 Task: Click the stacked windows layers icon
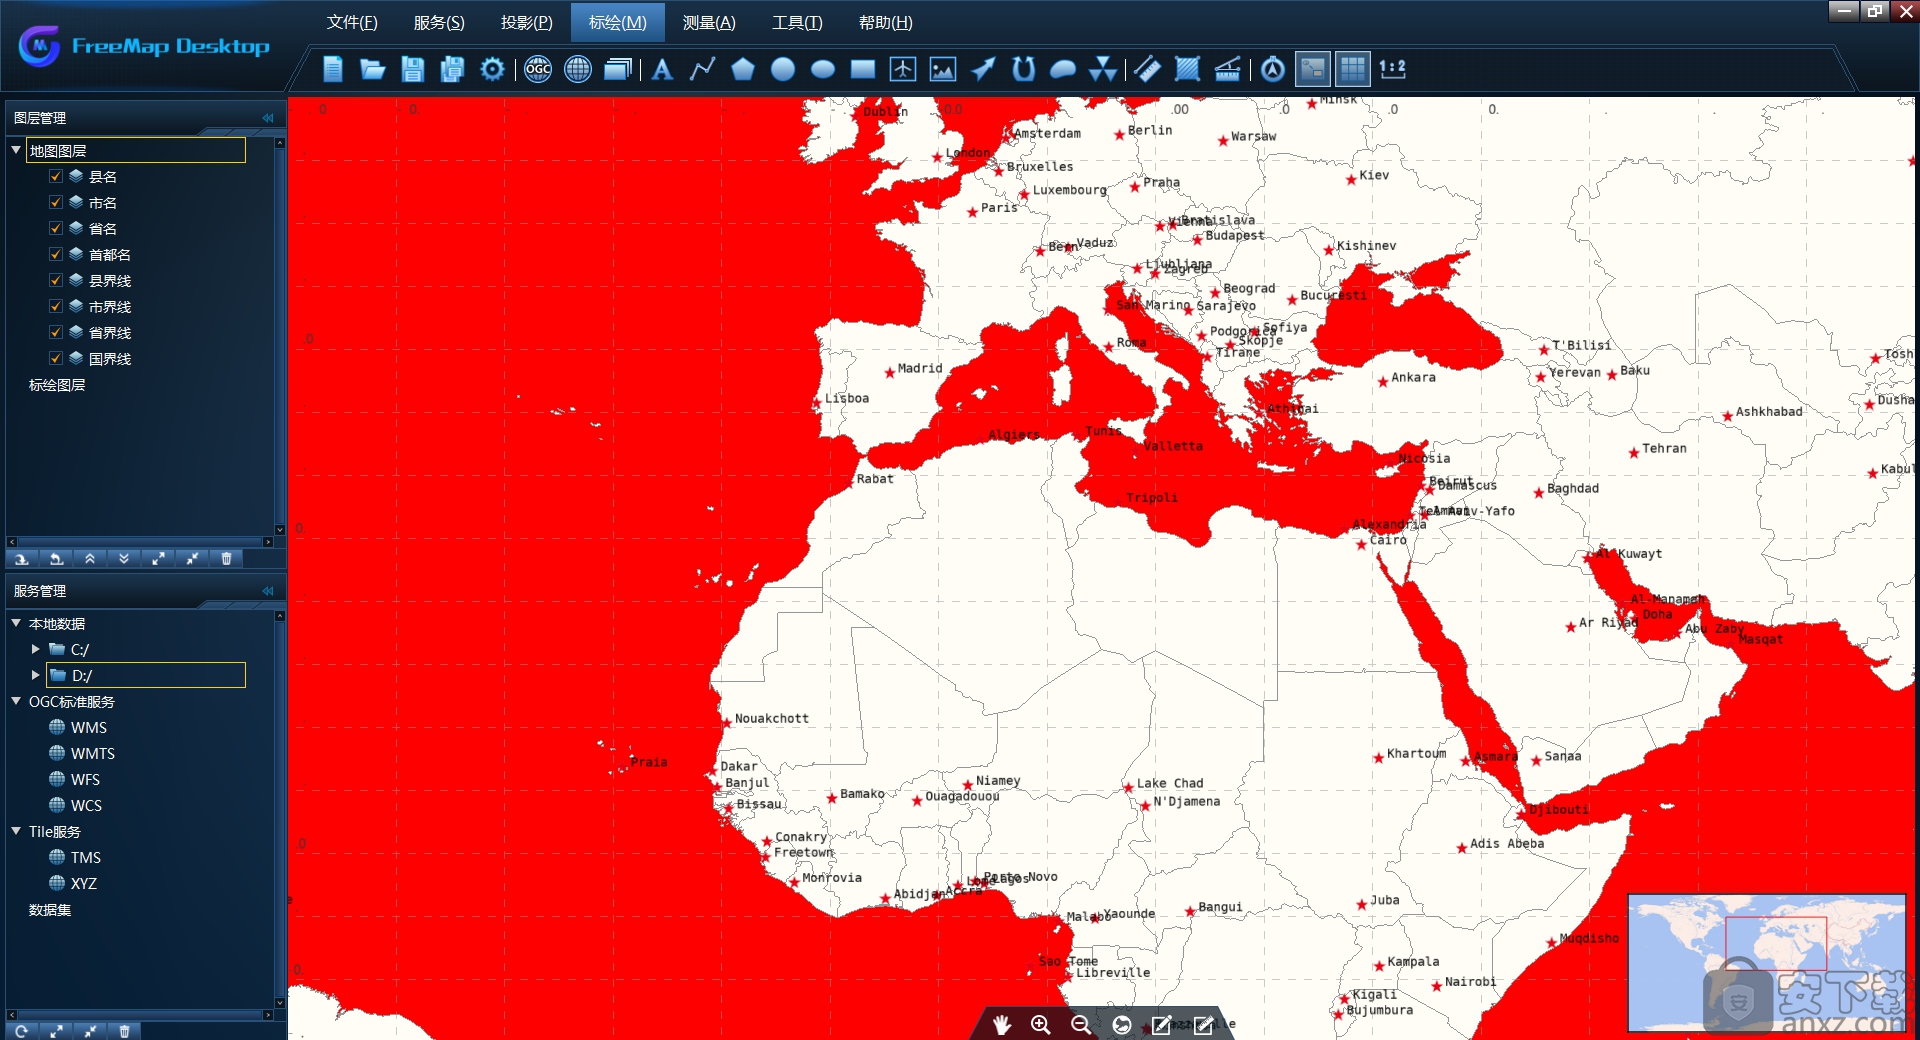point(618,69)
